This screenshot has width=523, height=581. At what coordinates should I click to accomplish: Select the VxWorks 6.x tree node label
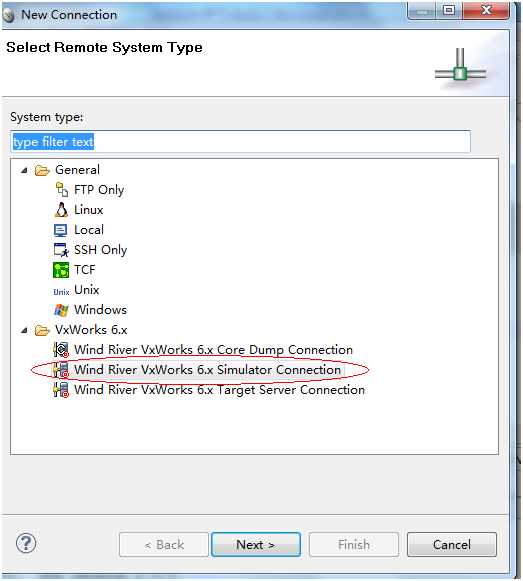(x=91, y=329)
